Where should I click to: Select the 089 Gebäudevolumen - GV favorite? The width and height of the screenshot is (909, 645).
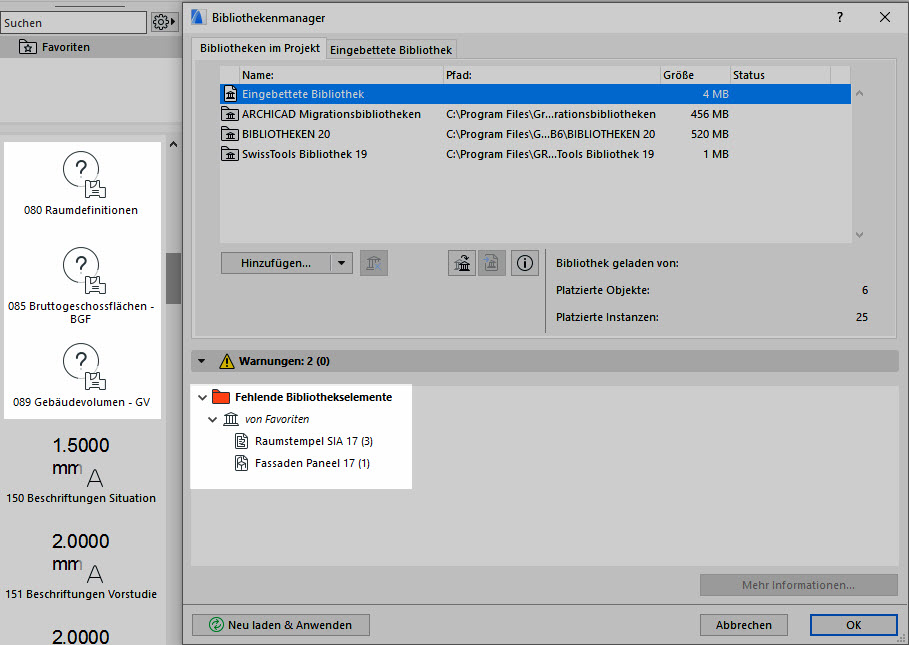81,376
